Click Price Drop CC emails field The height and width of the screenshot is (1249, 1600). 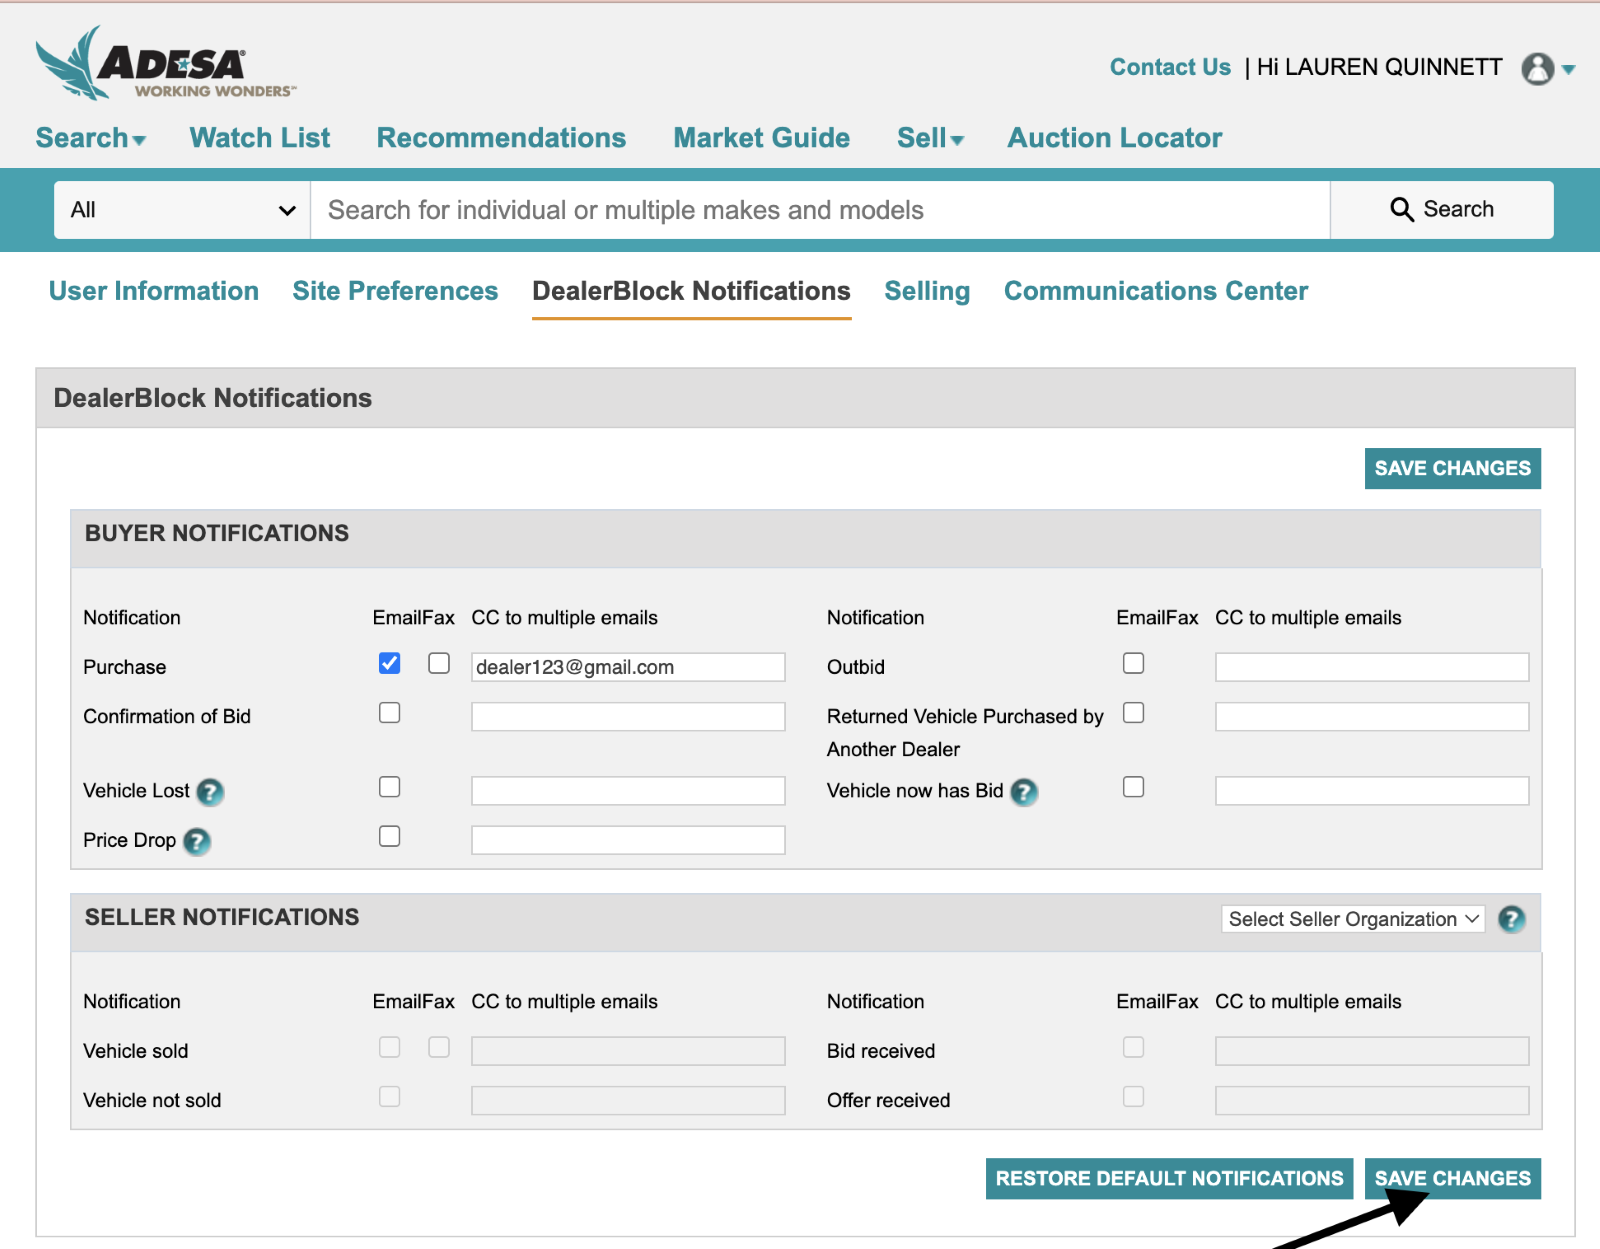tap(628, 840)
